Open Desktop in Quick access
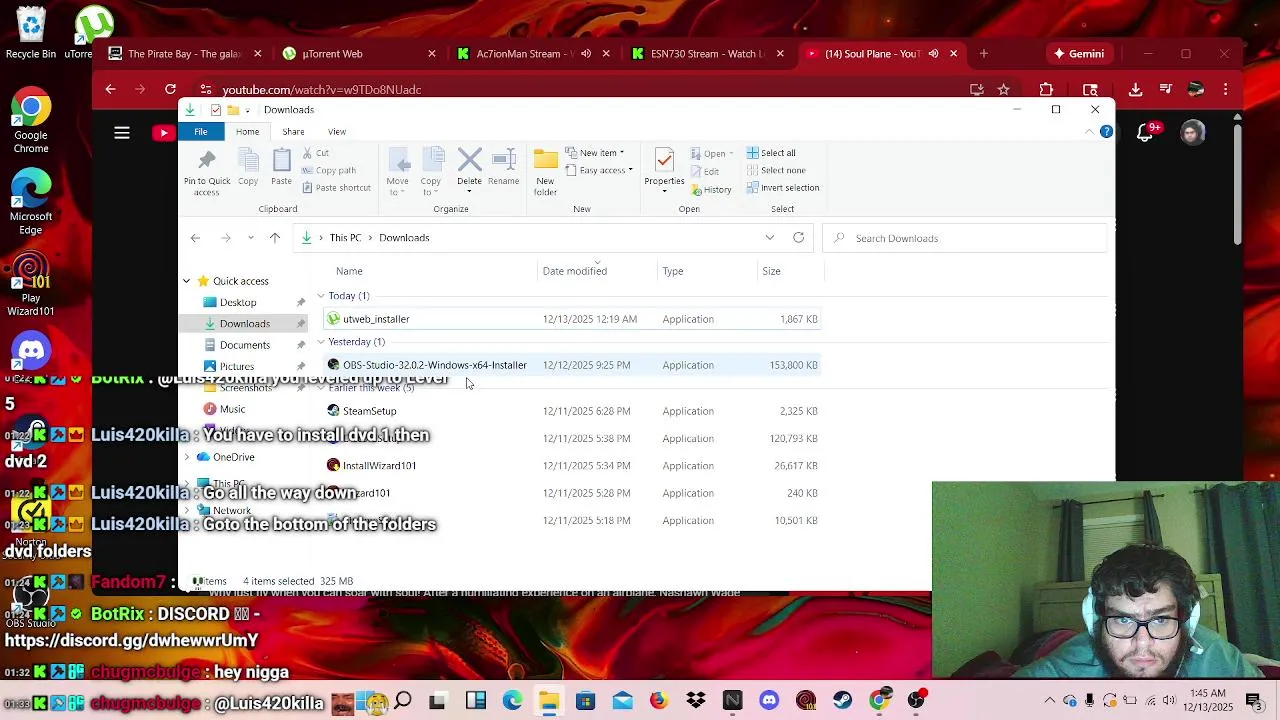 coord(238,302)
